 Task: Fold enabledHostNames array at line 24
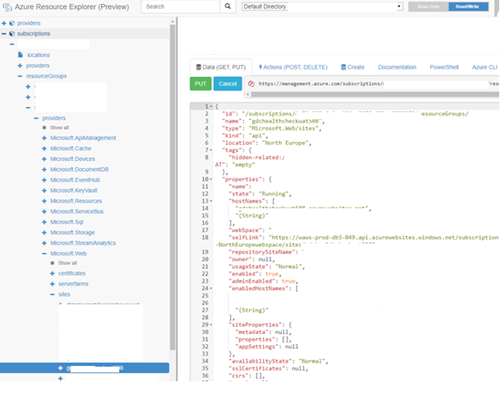[211, 288]
